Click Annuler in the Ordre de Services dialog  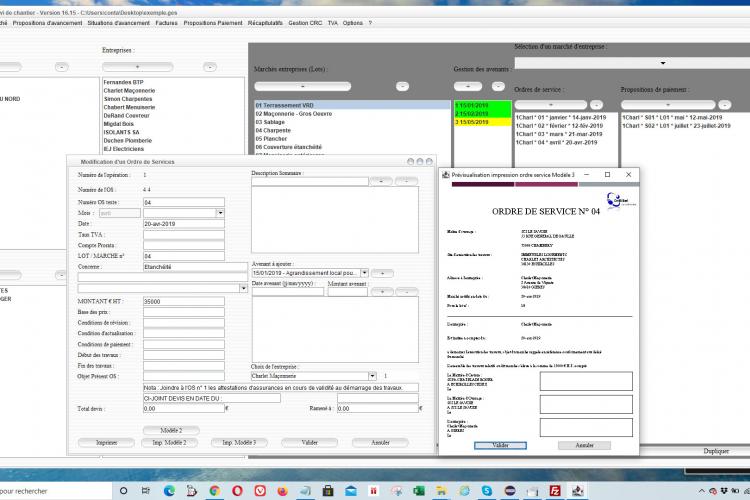tap(380, 443)
